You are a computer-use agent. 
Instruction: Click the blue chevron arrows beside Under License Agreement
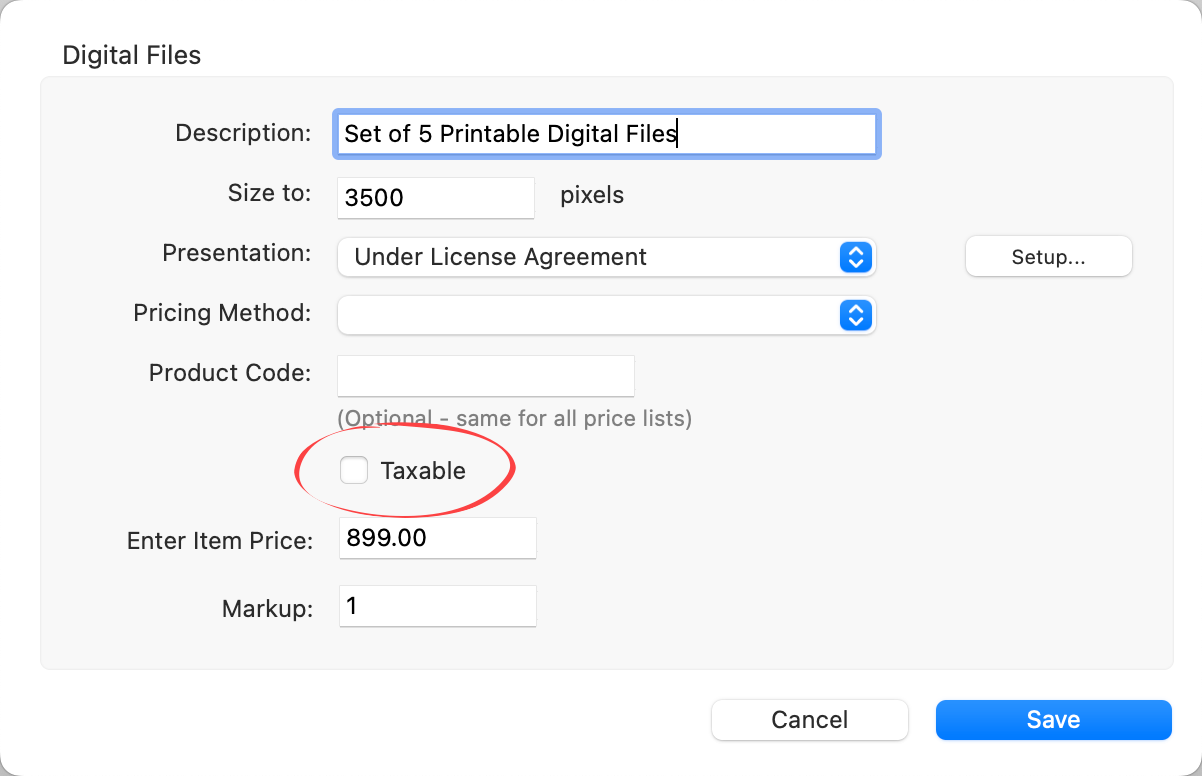[x=855, y=257]
